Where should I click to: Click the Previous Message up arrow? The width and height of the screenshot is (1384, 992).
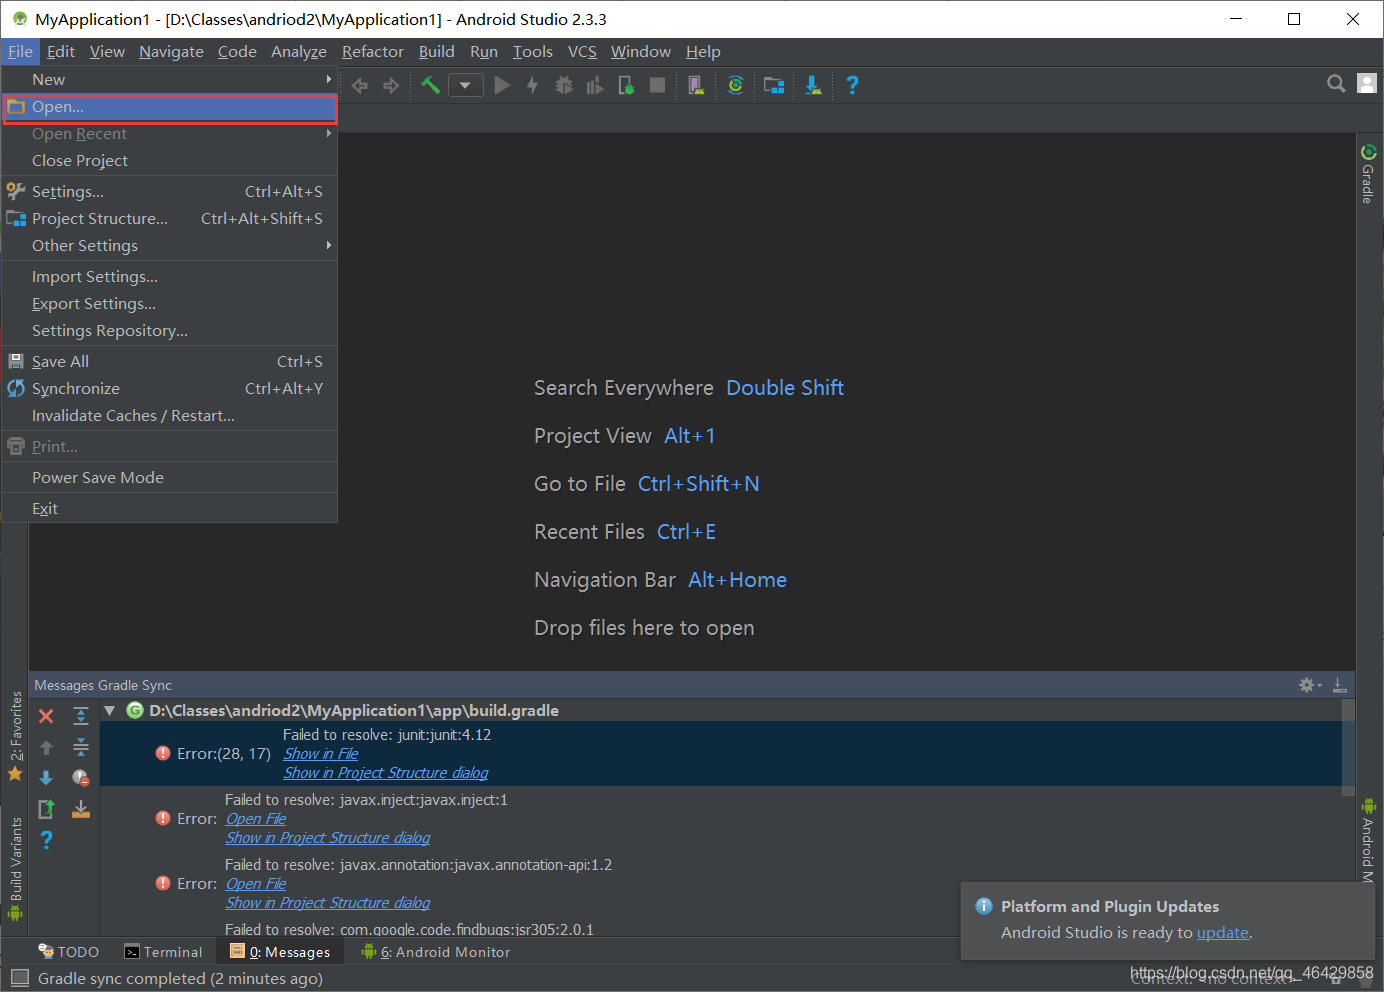46,747
